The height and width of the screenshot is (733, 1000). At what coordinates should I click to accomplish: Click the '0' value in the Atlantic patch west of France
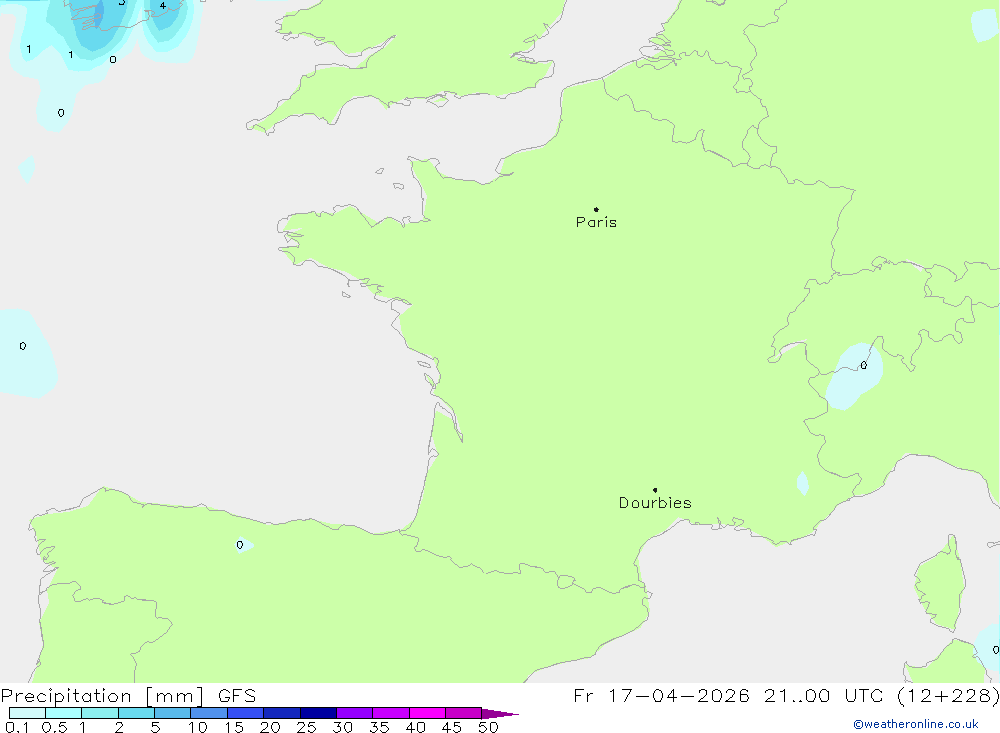point(23,346)
